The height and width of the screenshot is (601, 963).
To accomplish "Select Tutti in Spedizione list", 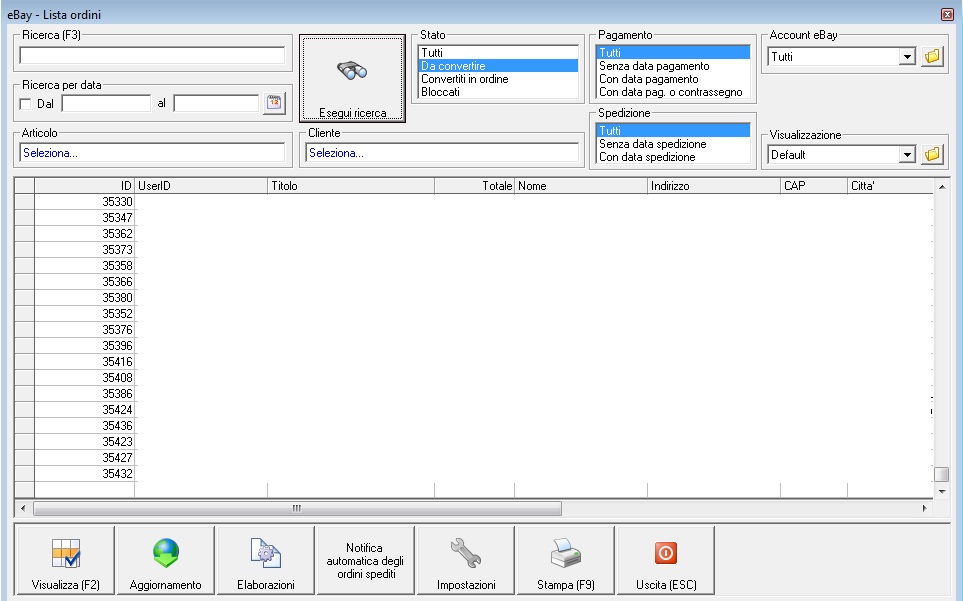I will [673, 131].
